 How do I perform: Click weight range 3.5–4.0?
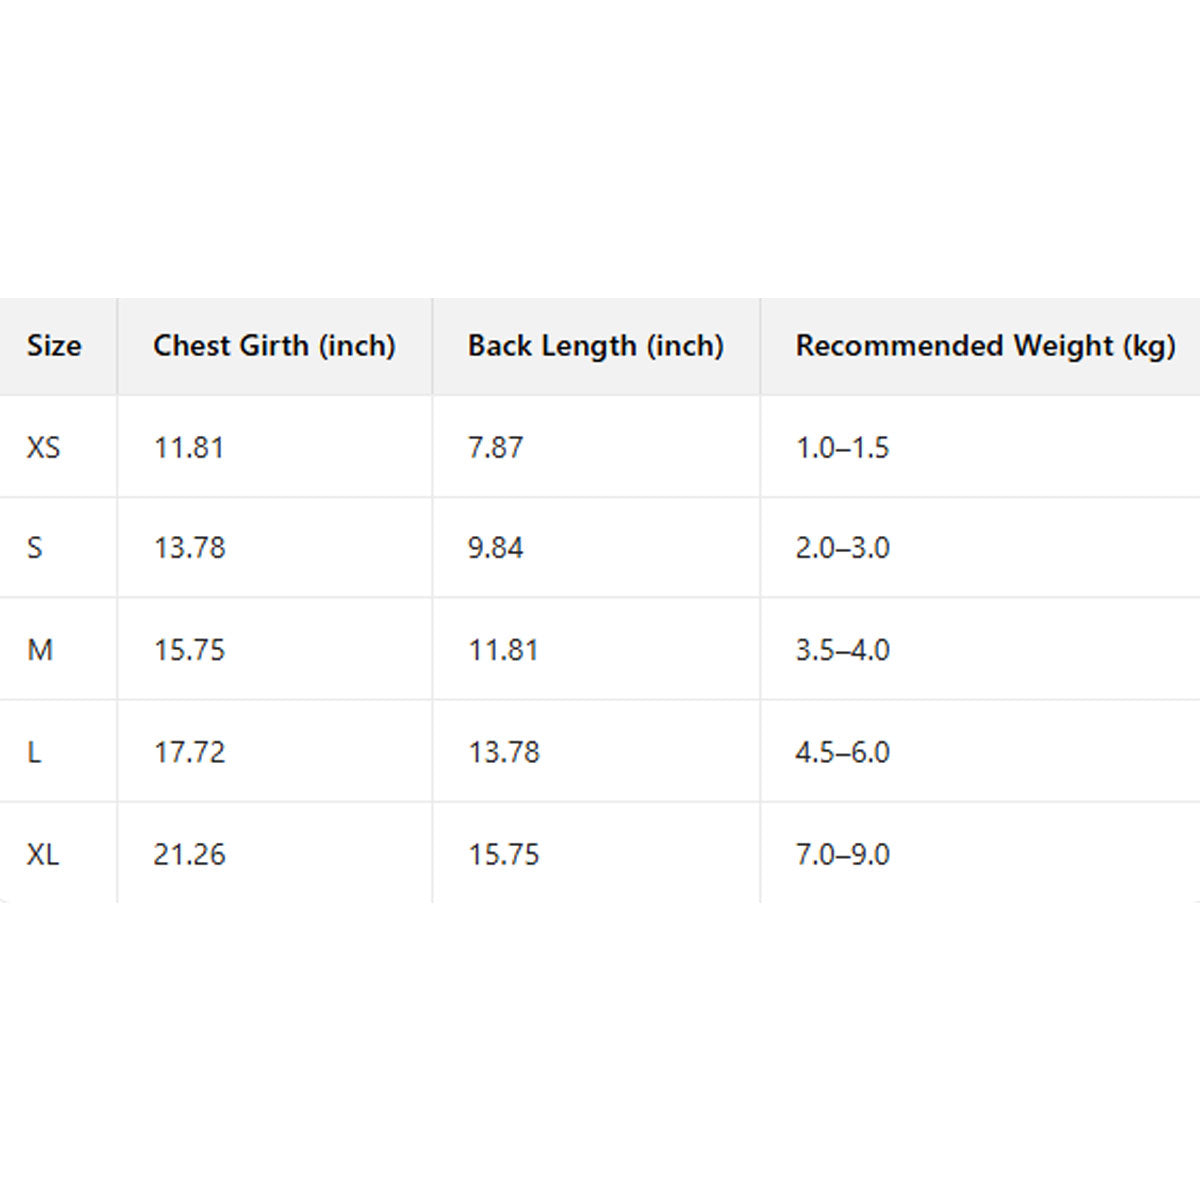point(842,650)
